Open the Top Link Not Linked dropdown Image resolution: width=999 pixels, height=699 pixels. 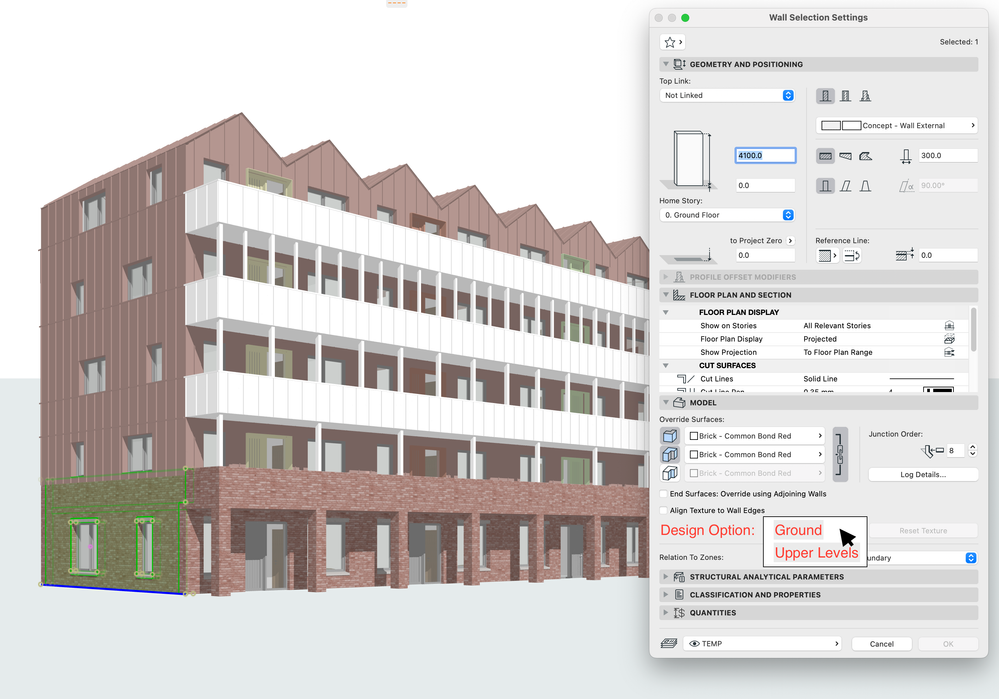tap(727, 96)
